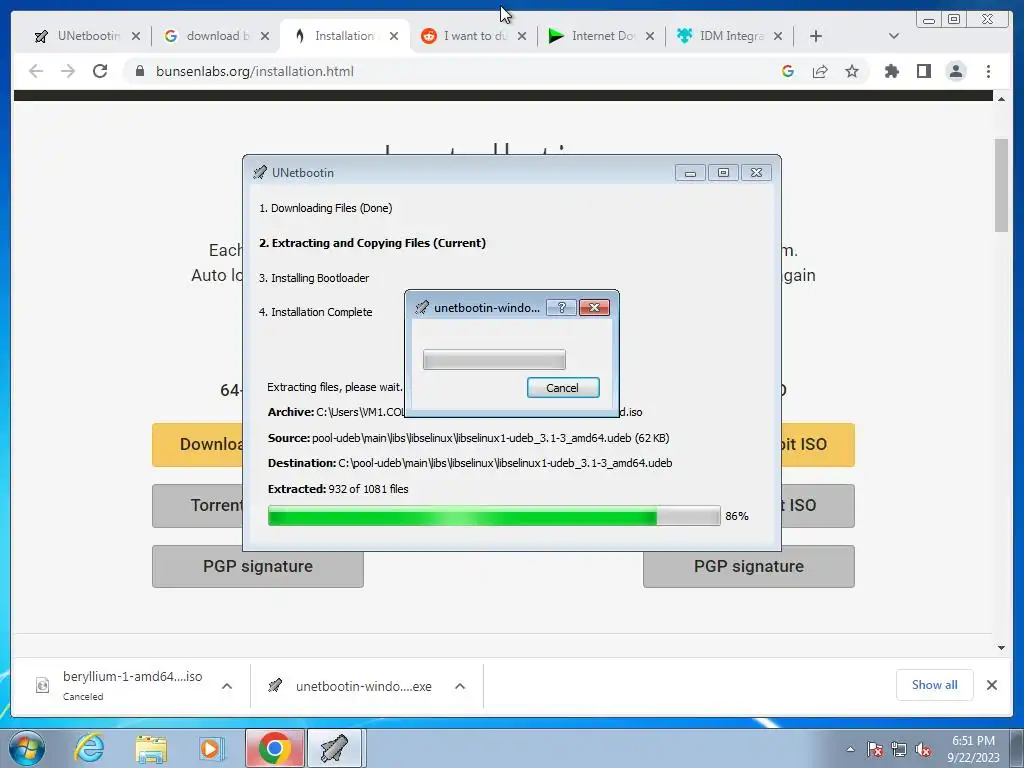The image size is (1024, 768).
Task: Click the left yellow Download button
Action: click(x=197, y=445)
